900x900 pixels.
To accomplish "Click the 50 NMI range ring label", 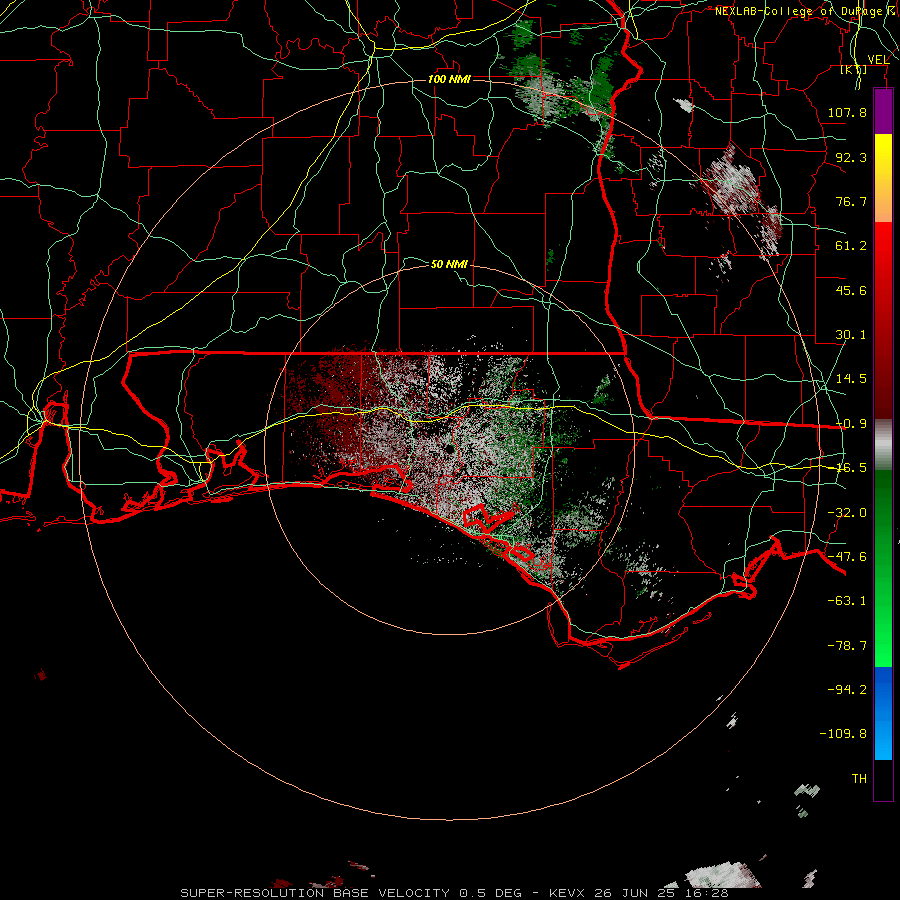I will click(449, 264).
